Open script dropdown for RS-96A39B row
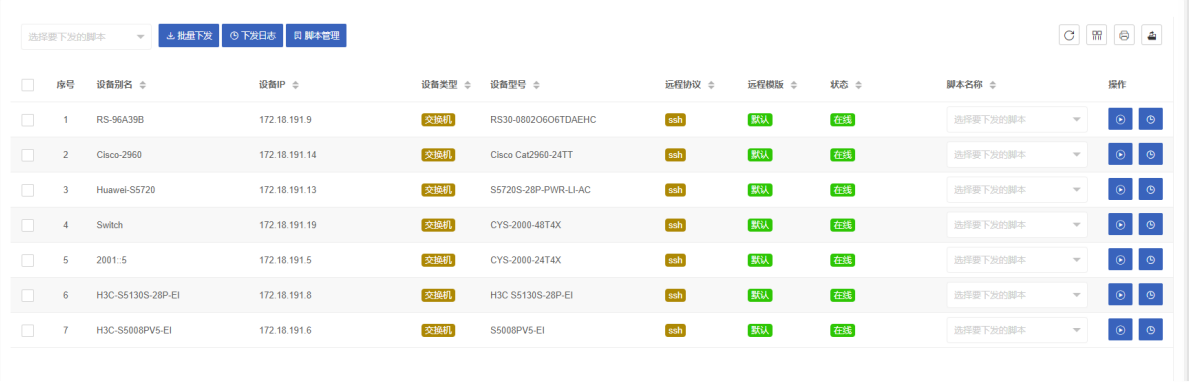Image resolution: width=1189 pixels, height=382 pixels. click(1017, 120)
